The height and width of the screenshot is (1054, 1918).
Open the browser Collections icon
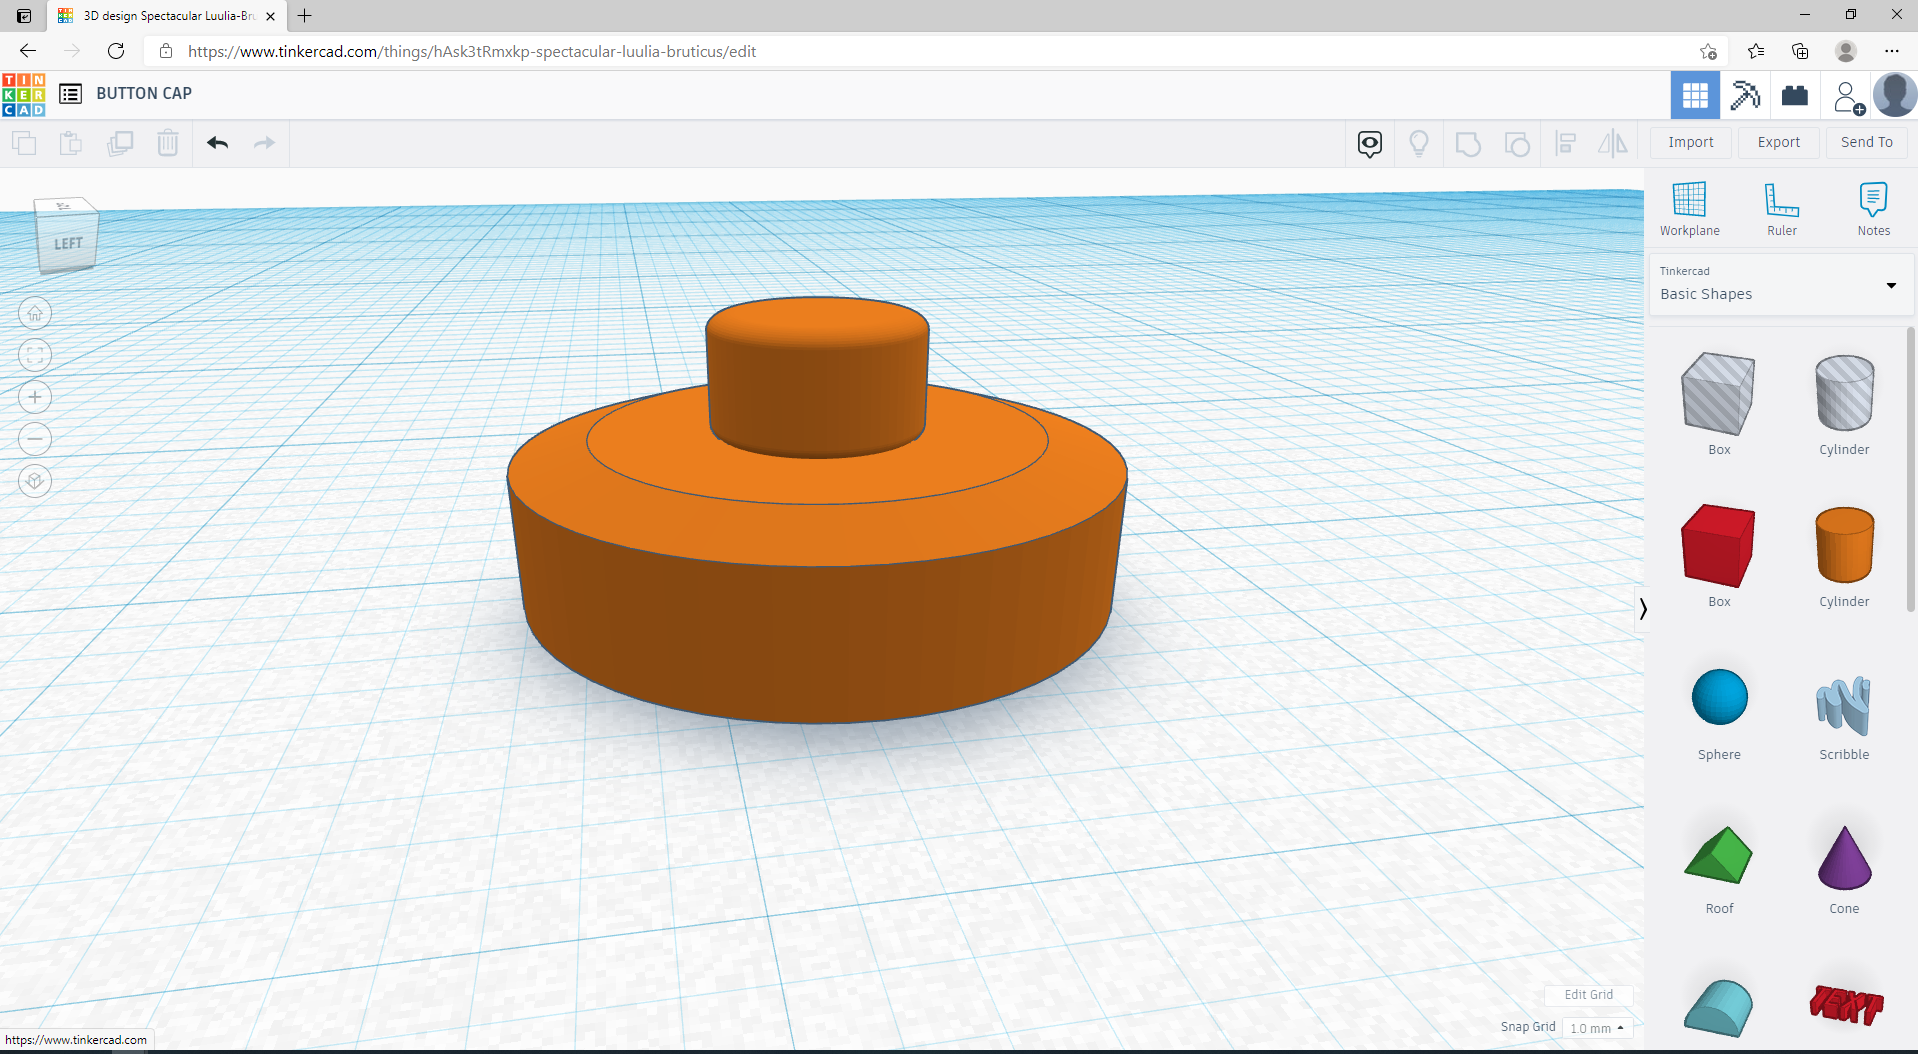pos(1800,51)
